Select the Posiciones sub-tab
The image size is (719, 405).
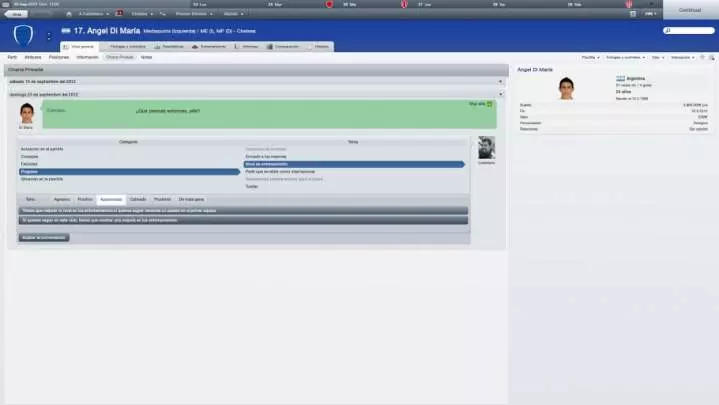point(59,57)
